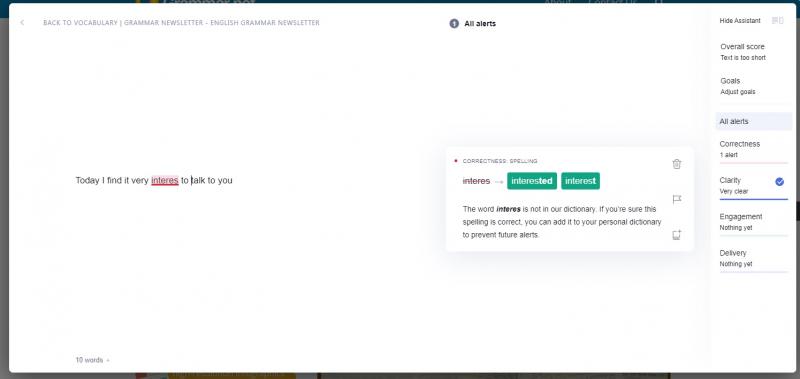This screenshot has height=379, width=800.
Task: Flag the interes suggestion as incorrect
Action: click(677, 199)
